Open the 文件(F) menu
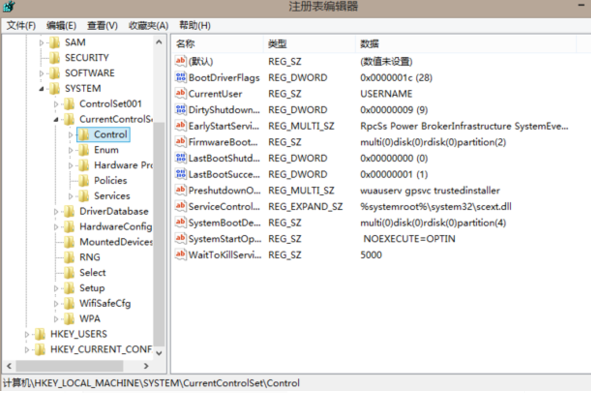The height and width of the screenshot is (394, 591). pyautogui.click(x=21, y=26)
